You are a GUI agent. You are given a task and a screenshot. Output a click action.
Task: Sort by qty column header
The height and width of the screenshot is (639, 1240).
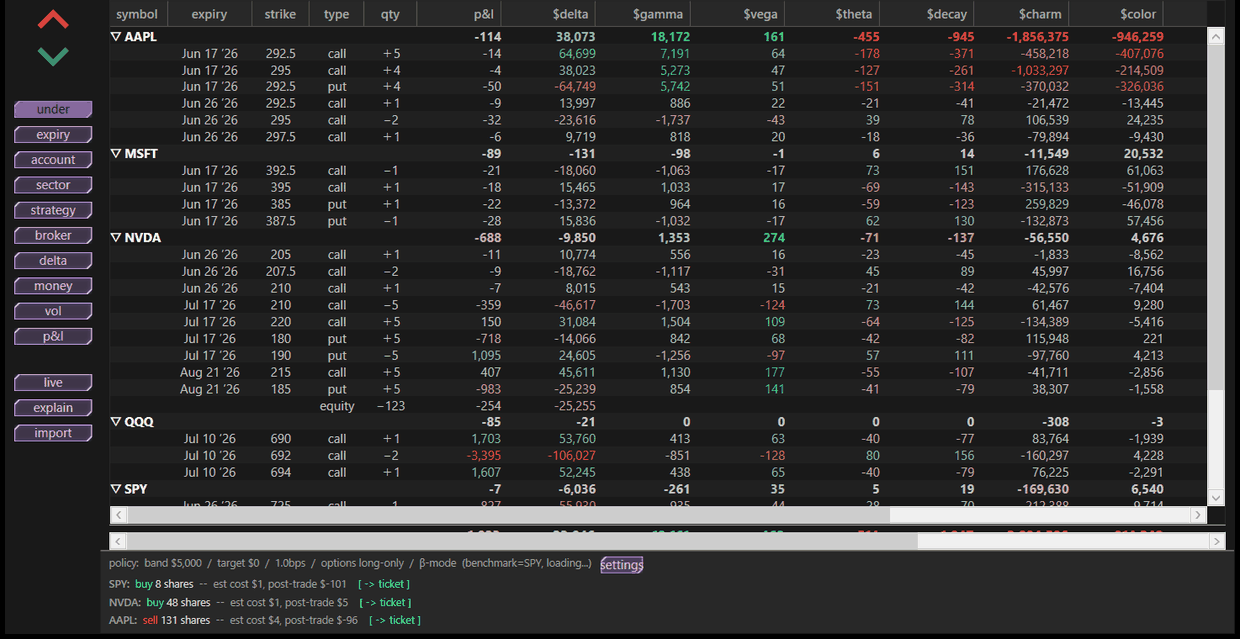(x=390, y=14)
